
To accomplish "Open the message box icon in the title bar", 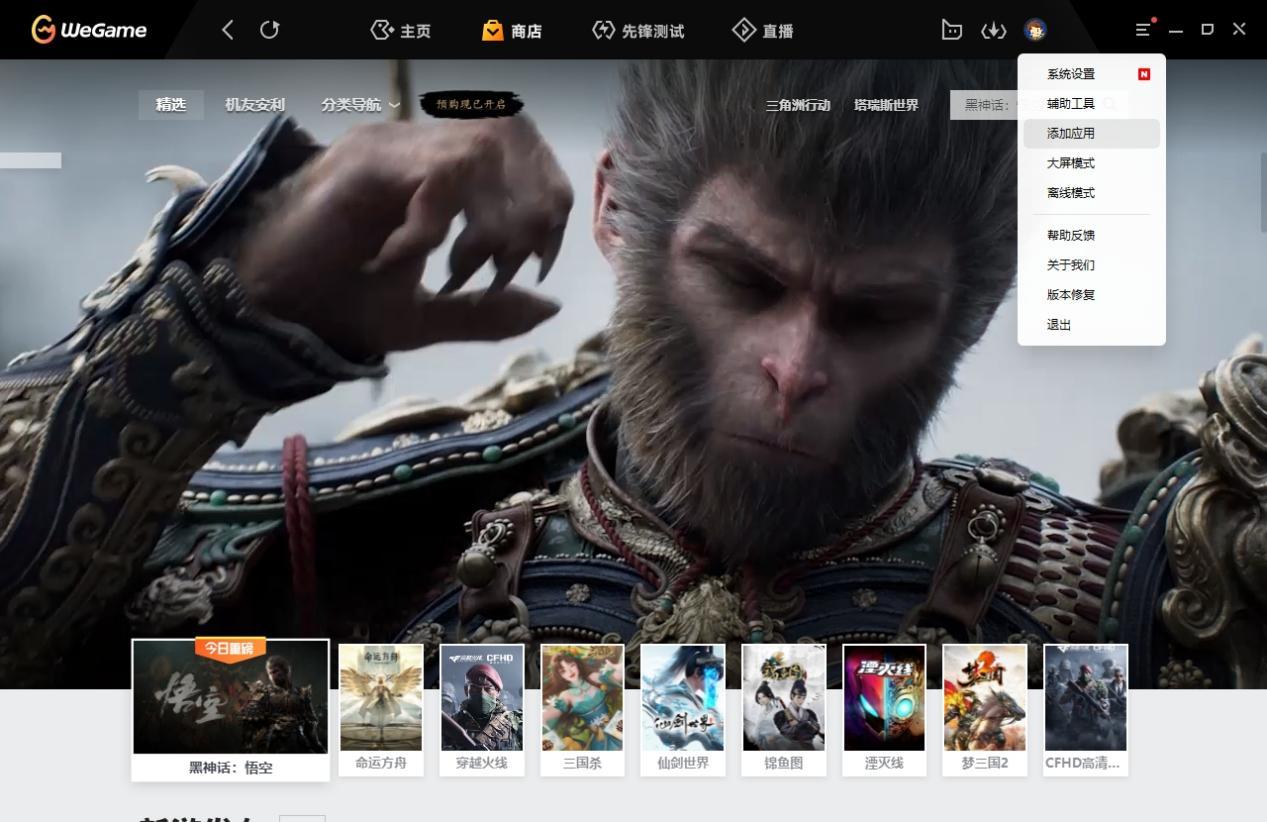I will point(952,30).
